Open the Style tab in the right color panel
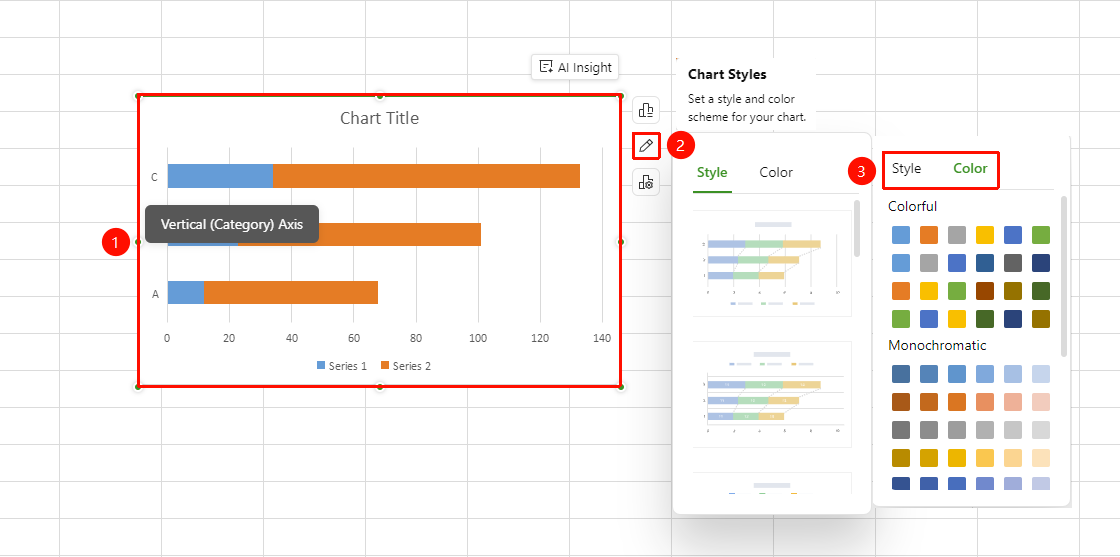The image size is (1120, 557). click(x=906, y=169)
